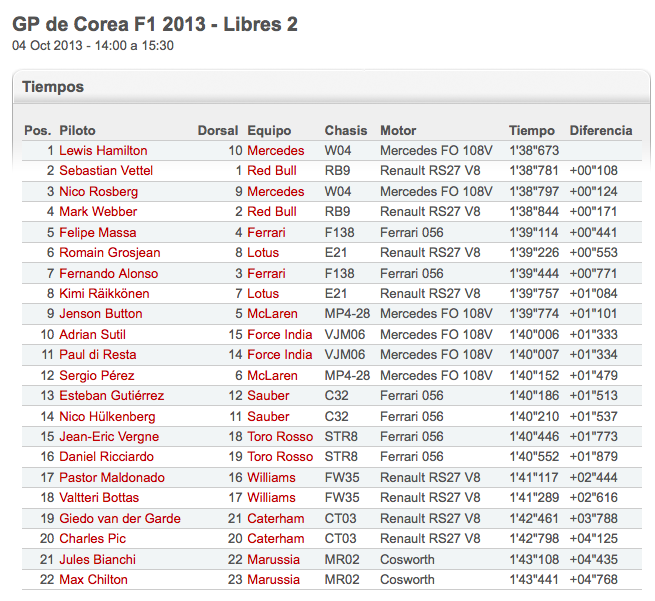Open Felipe Massa driver link
The width and height of the screenshot is (655, 601).
[x=98, y=232]
